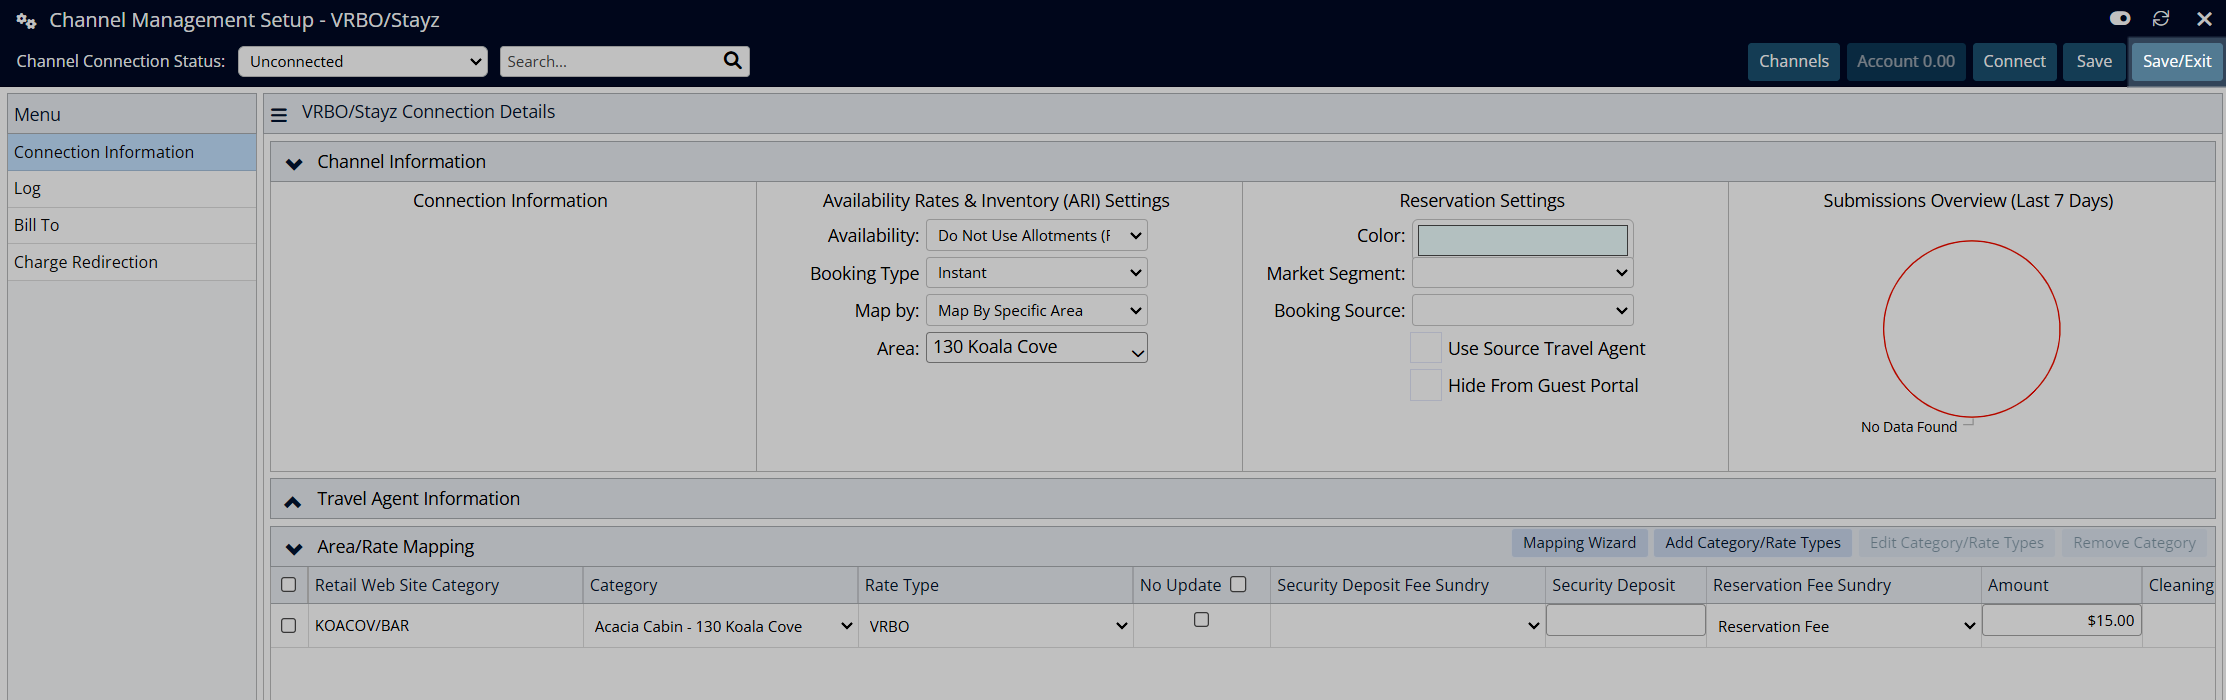The image size is (2226, 700).
Task: Enable Hide From Guest Portal checkbox
Action: click(x=1426, y=385)
